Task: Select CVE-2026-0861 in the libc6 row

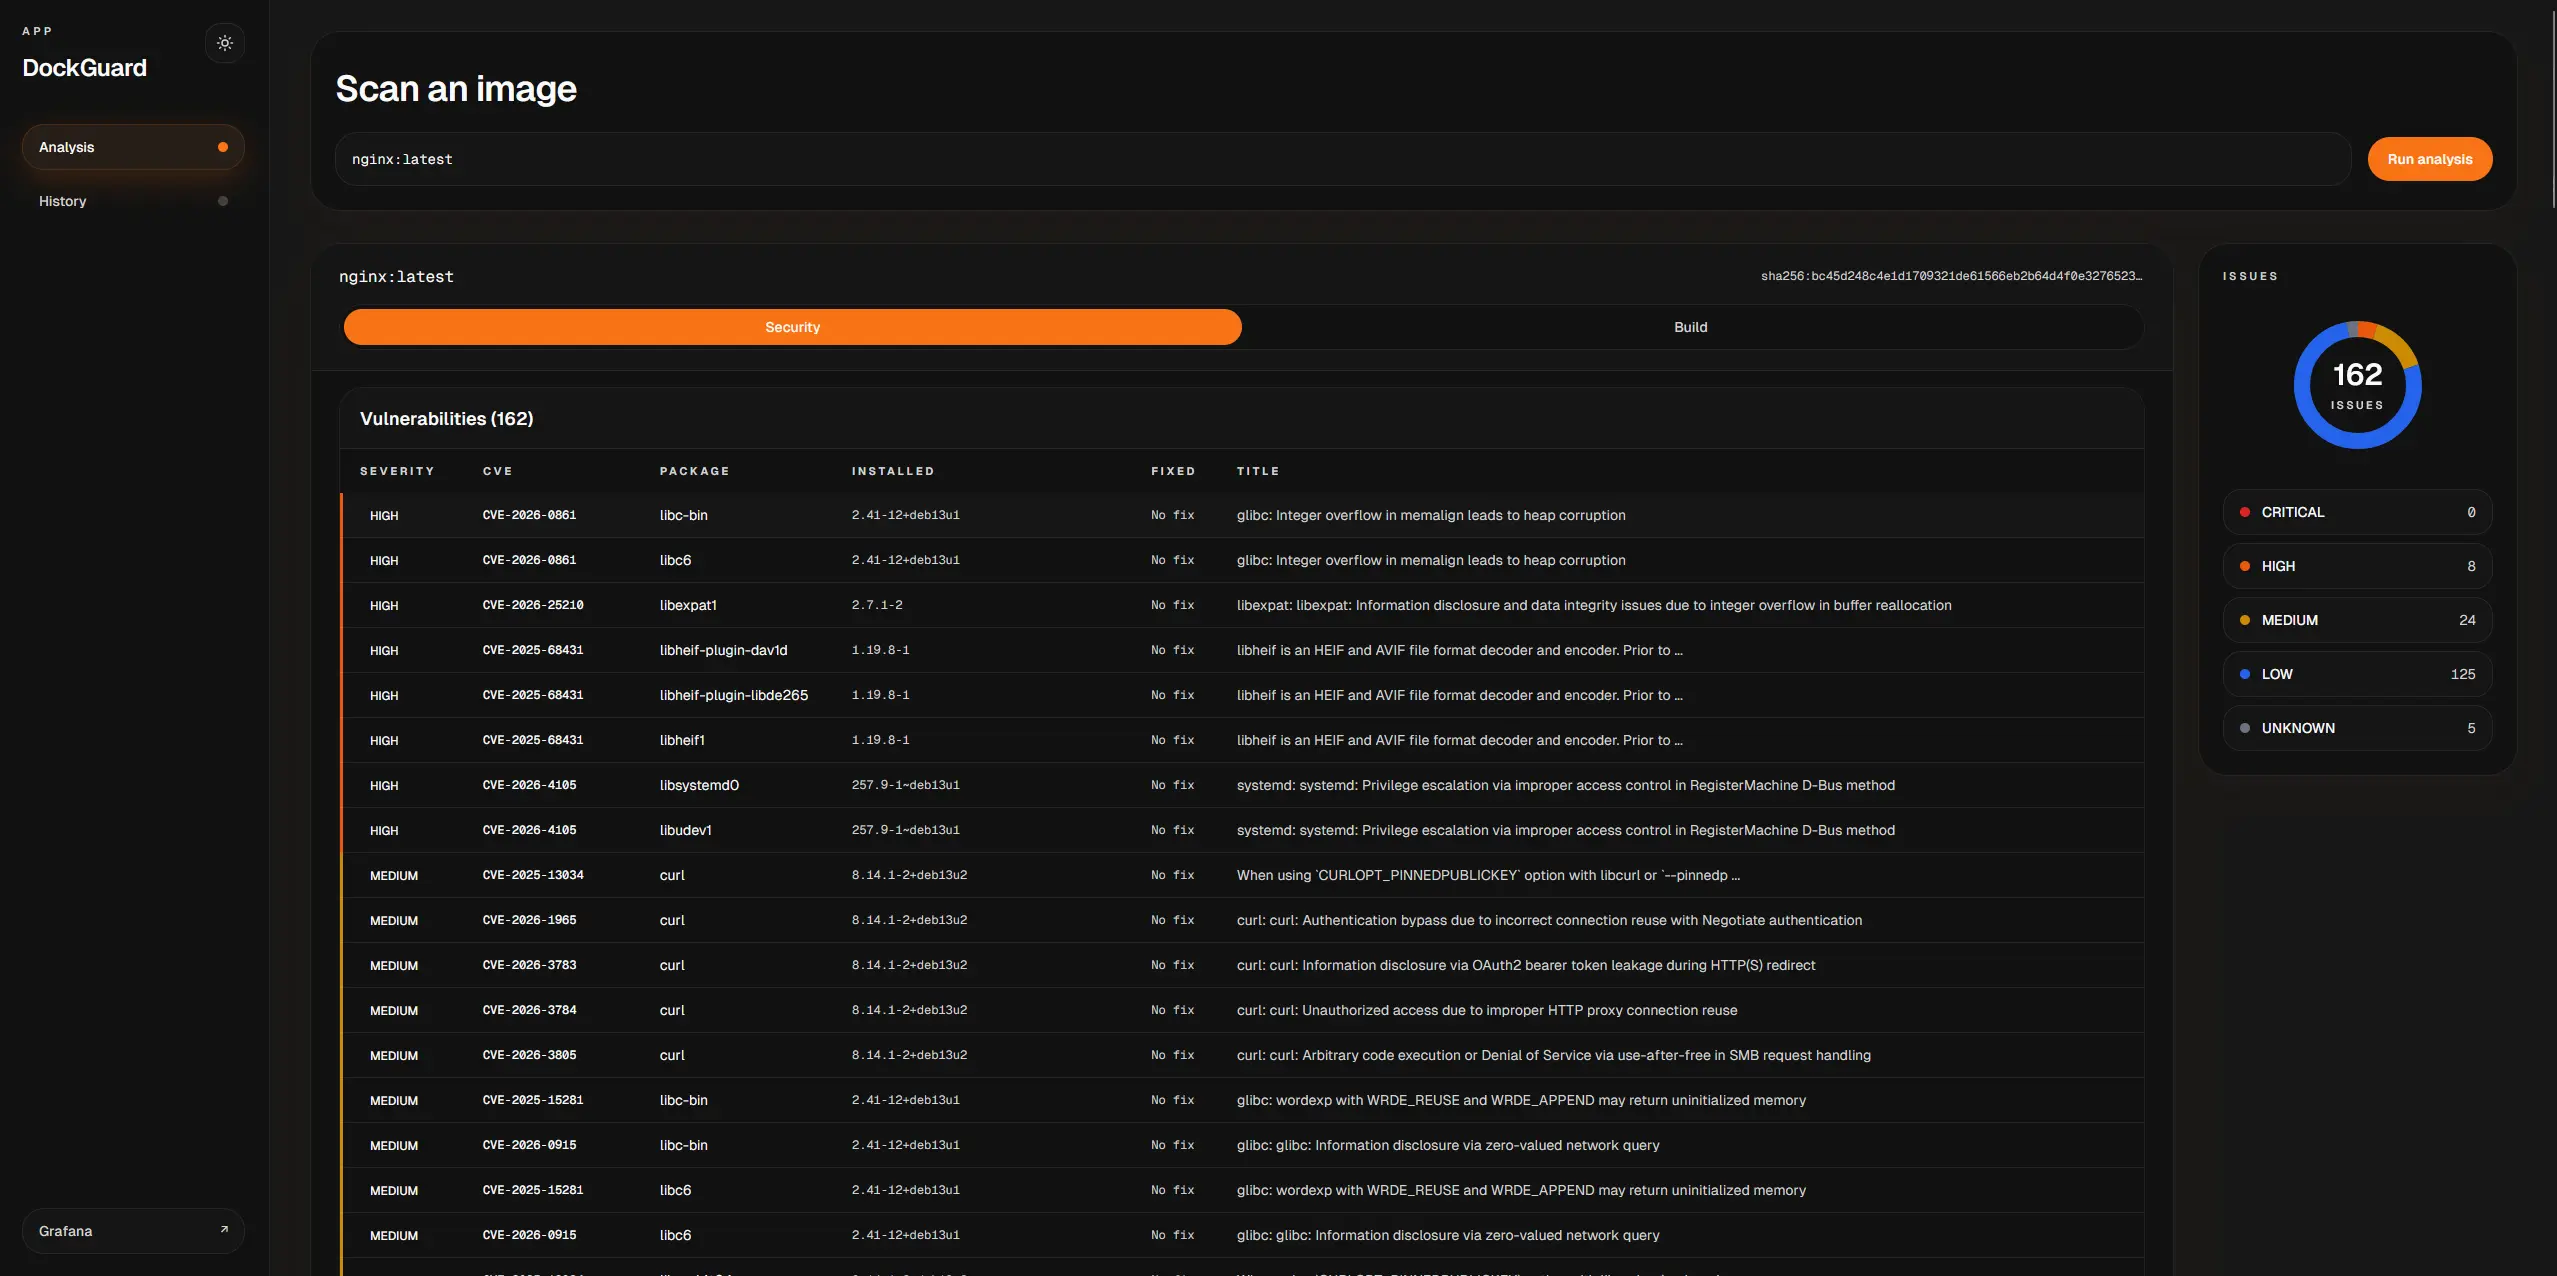Action: tap(529, 560)
